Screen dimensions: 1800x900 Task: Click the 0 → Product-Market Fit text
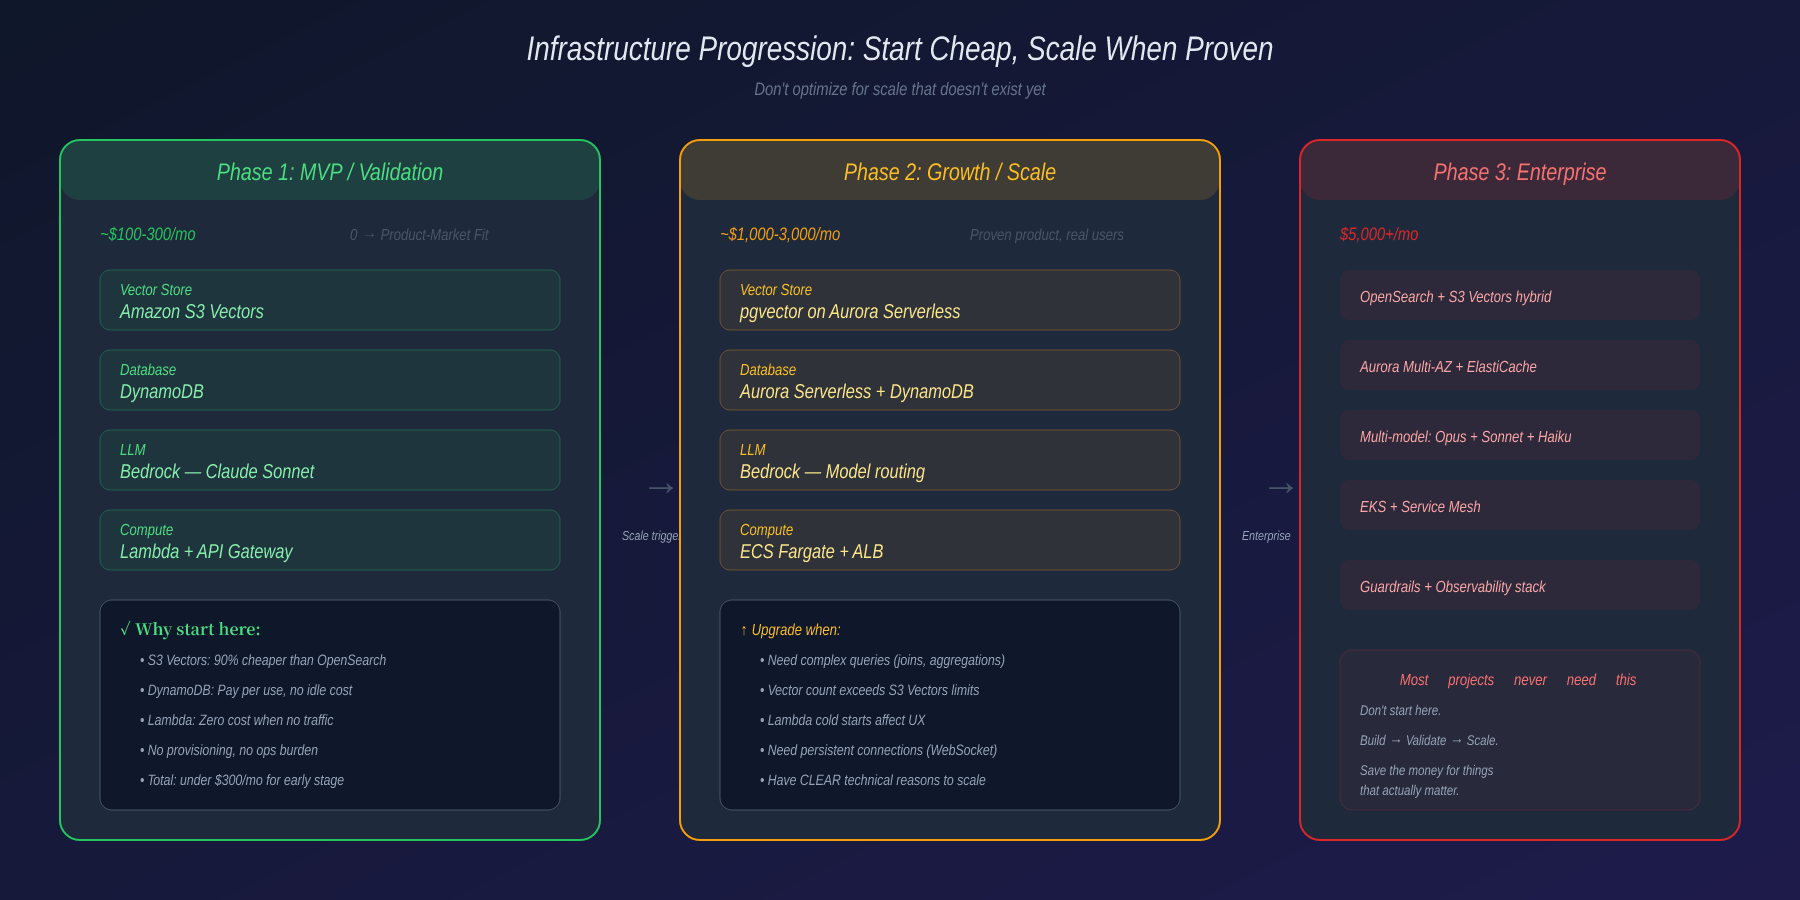419,235
